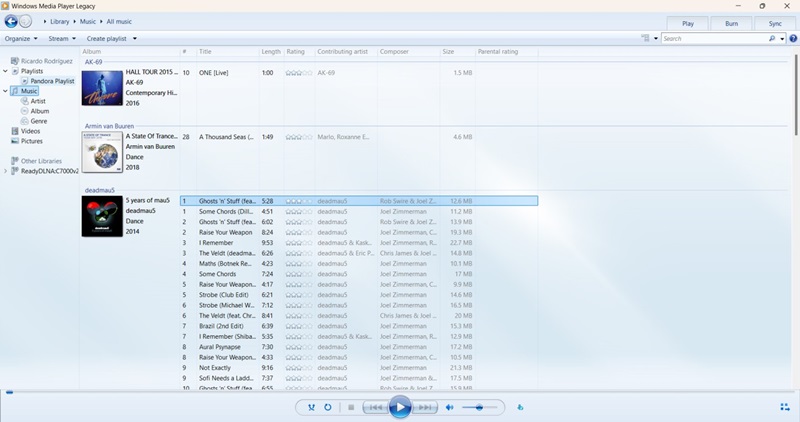Open the Stream menu
The image size is (800, 422).
(x=62, y=38)
